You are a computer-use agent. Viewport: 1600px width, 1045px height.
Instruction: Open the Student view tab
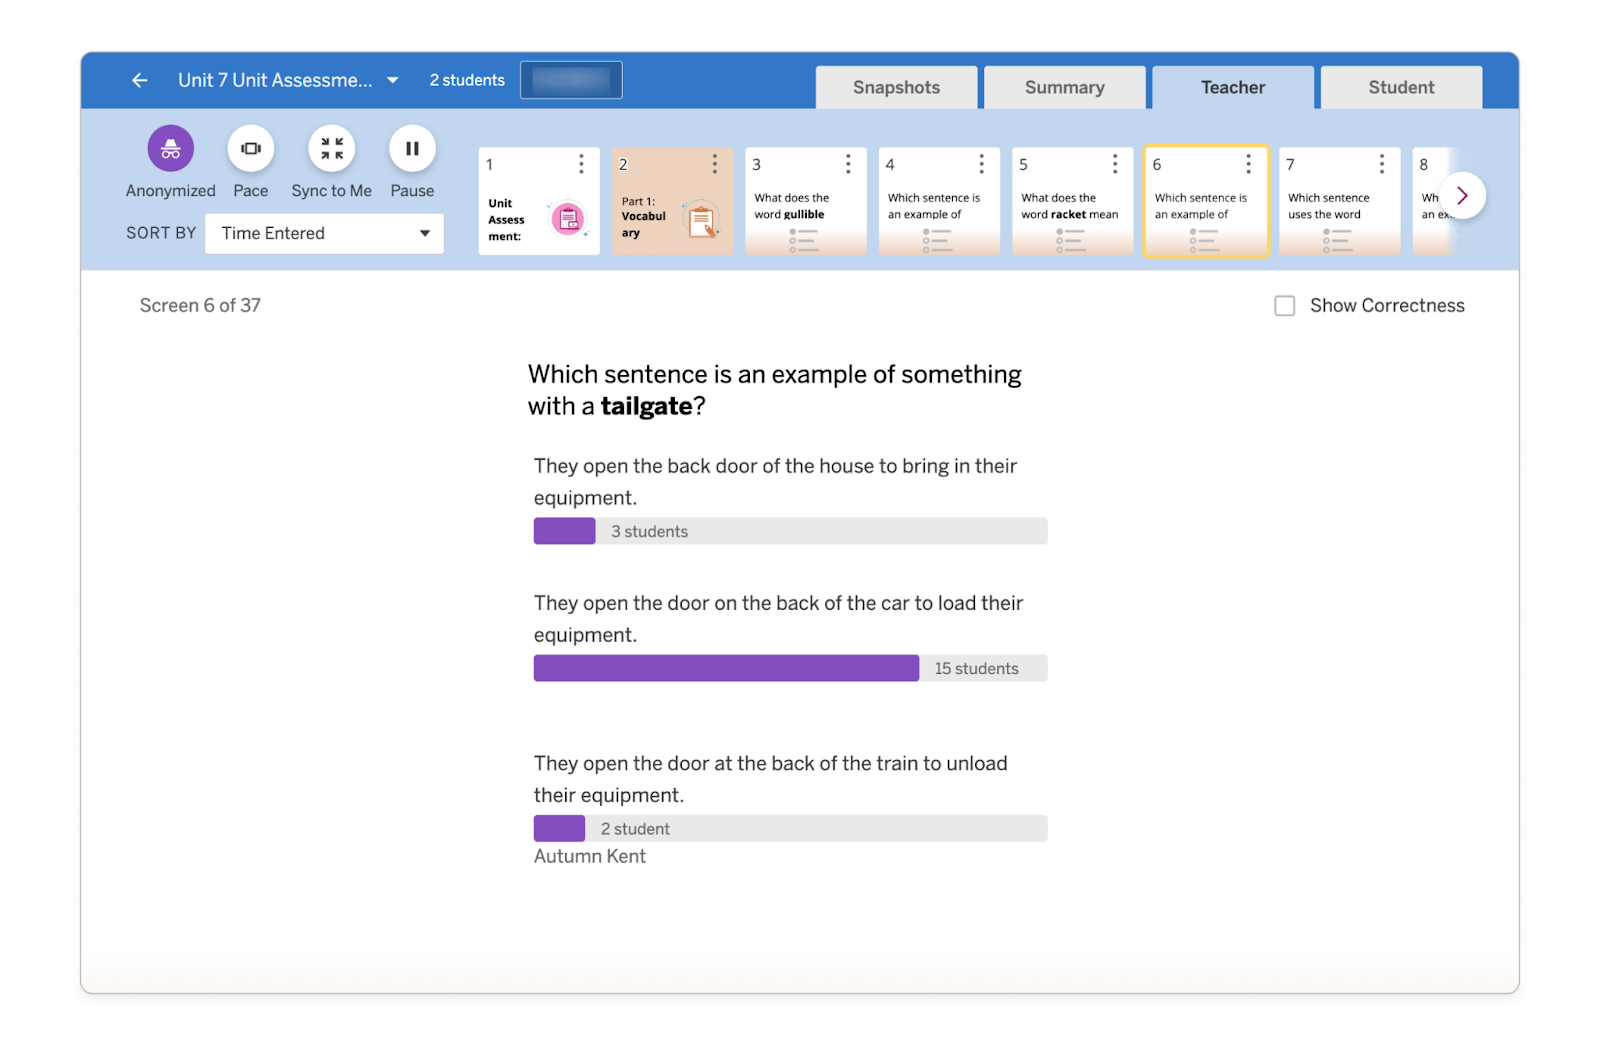[x=1400, y=87]
